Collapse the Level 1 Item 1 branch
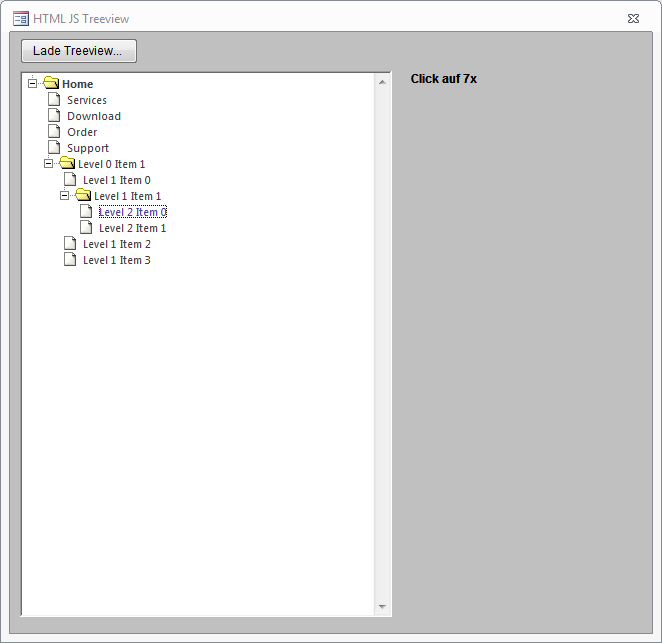This screenshot has height=643, width=662. click(65, 196)
